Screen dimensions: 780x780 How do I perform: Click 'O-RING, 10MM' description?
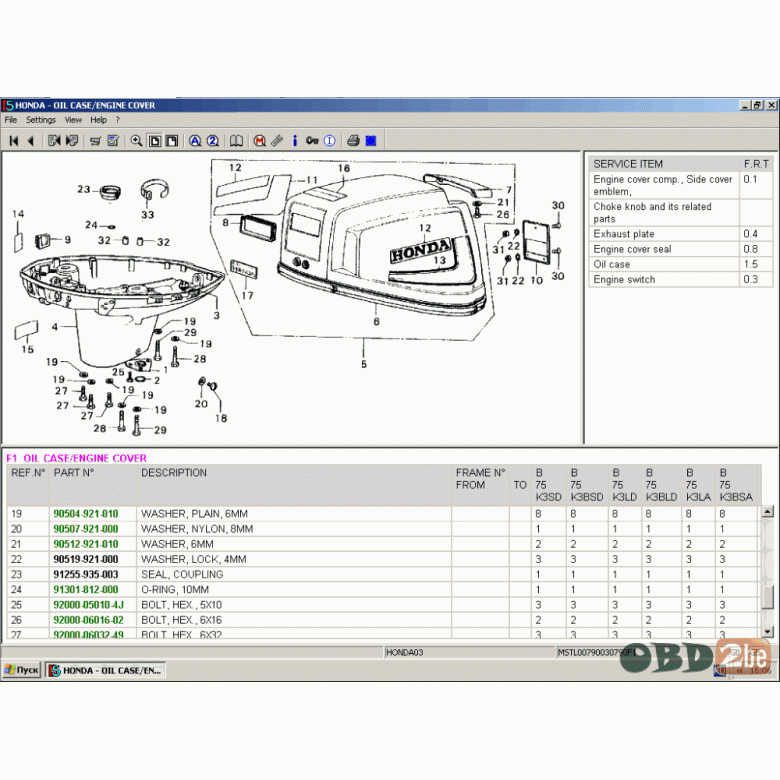coord(175,589)
